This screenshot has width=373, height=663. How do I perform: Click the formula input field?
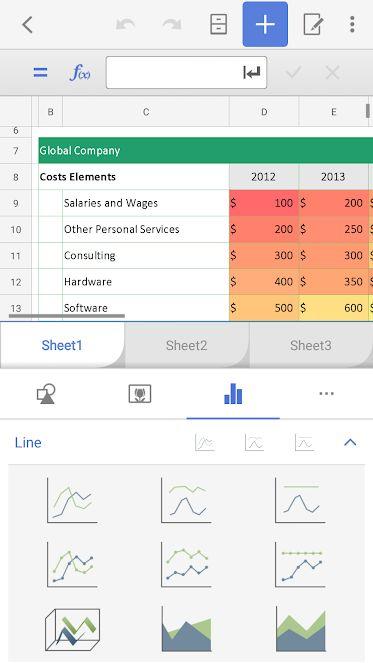[x=186, y=73]
